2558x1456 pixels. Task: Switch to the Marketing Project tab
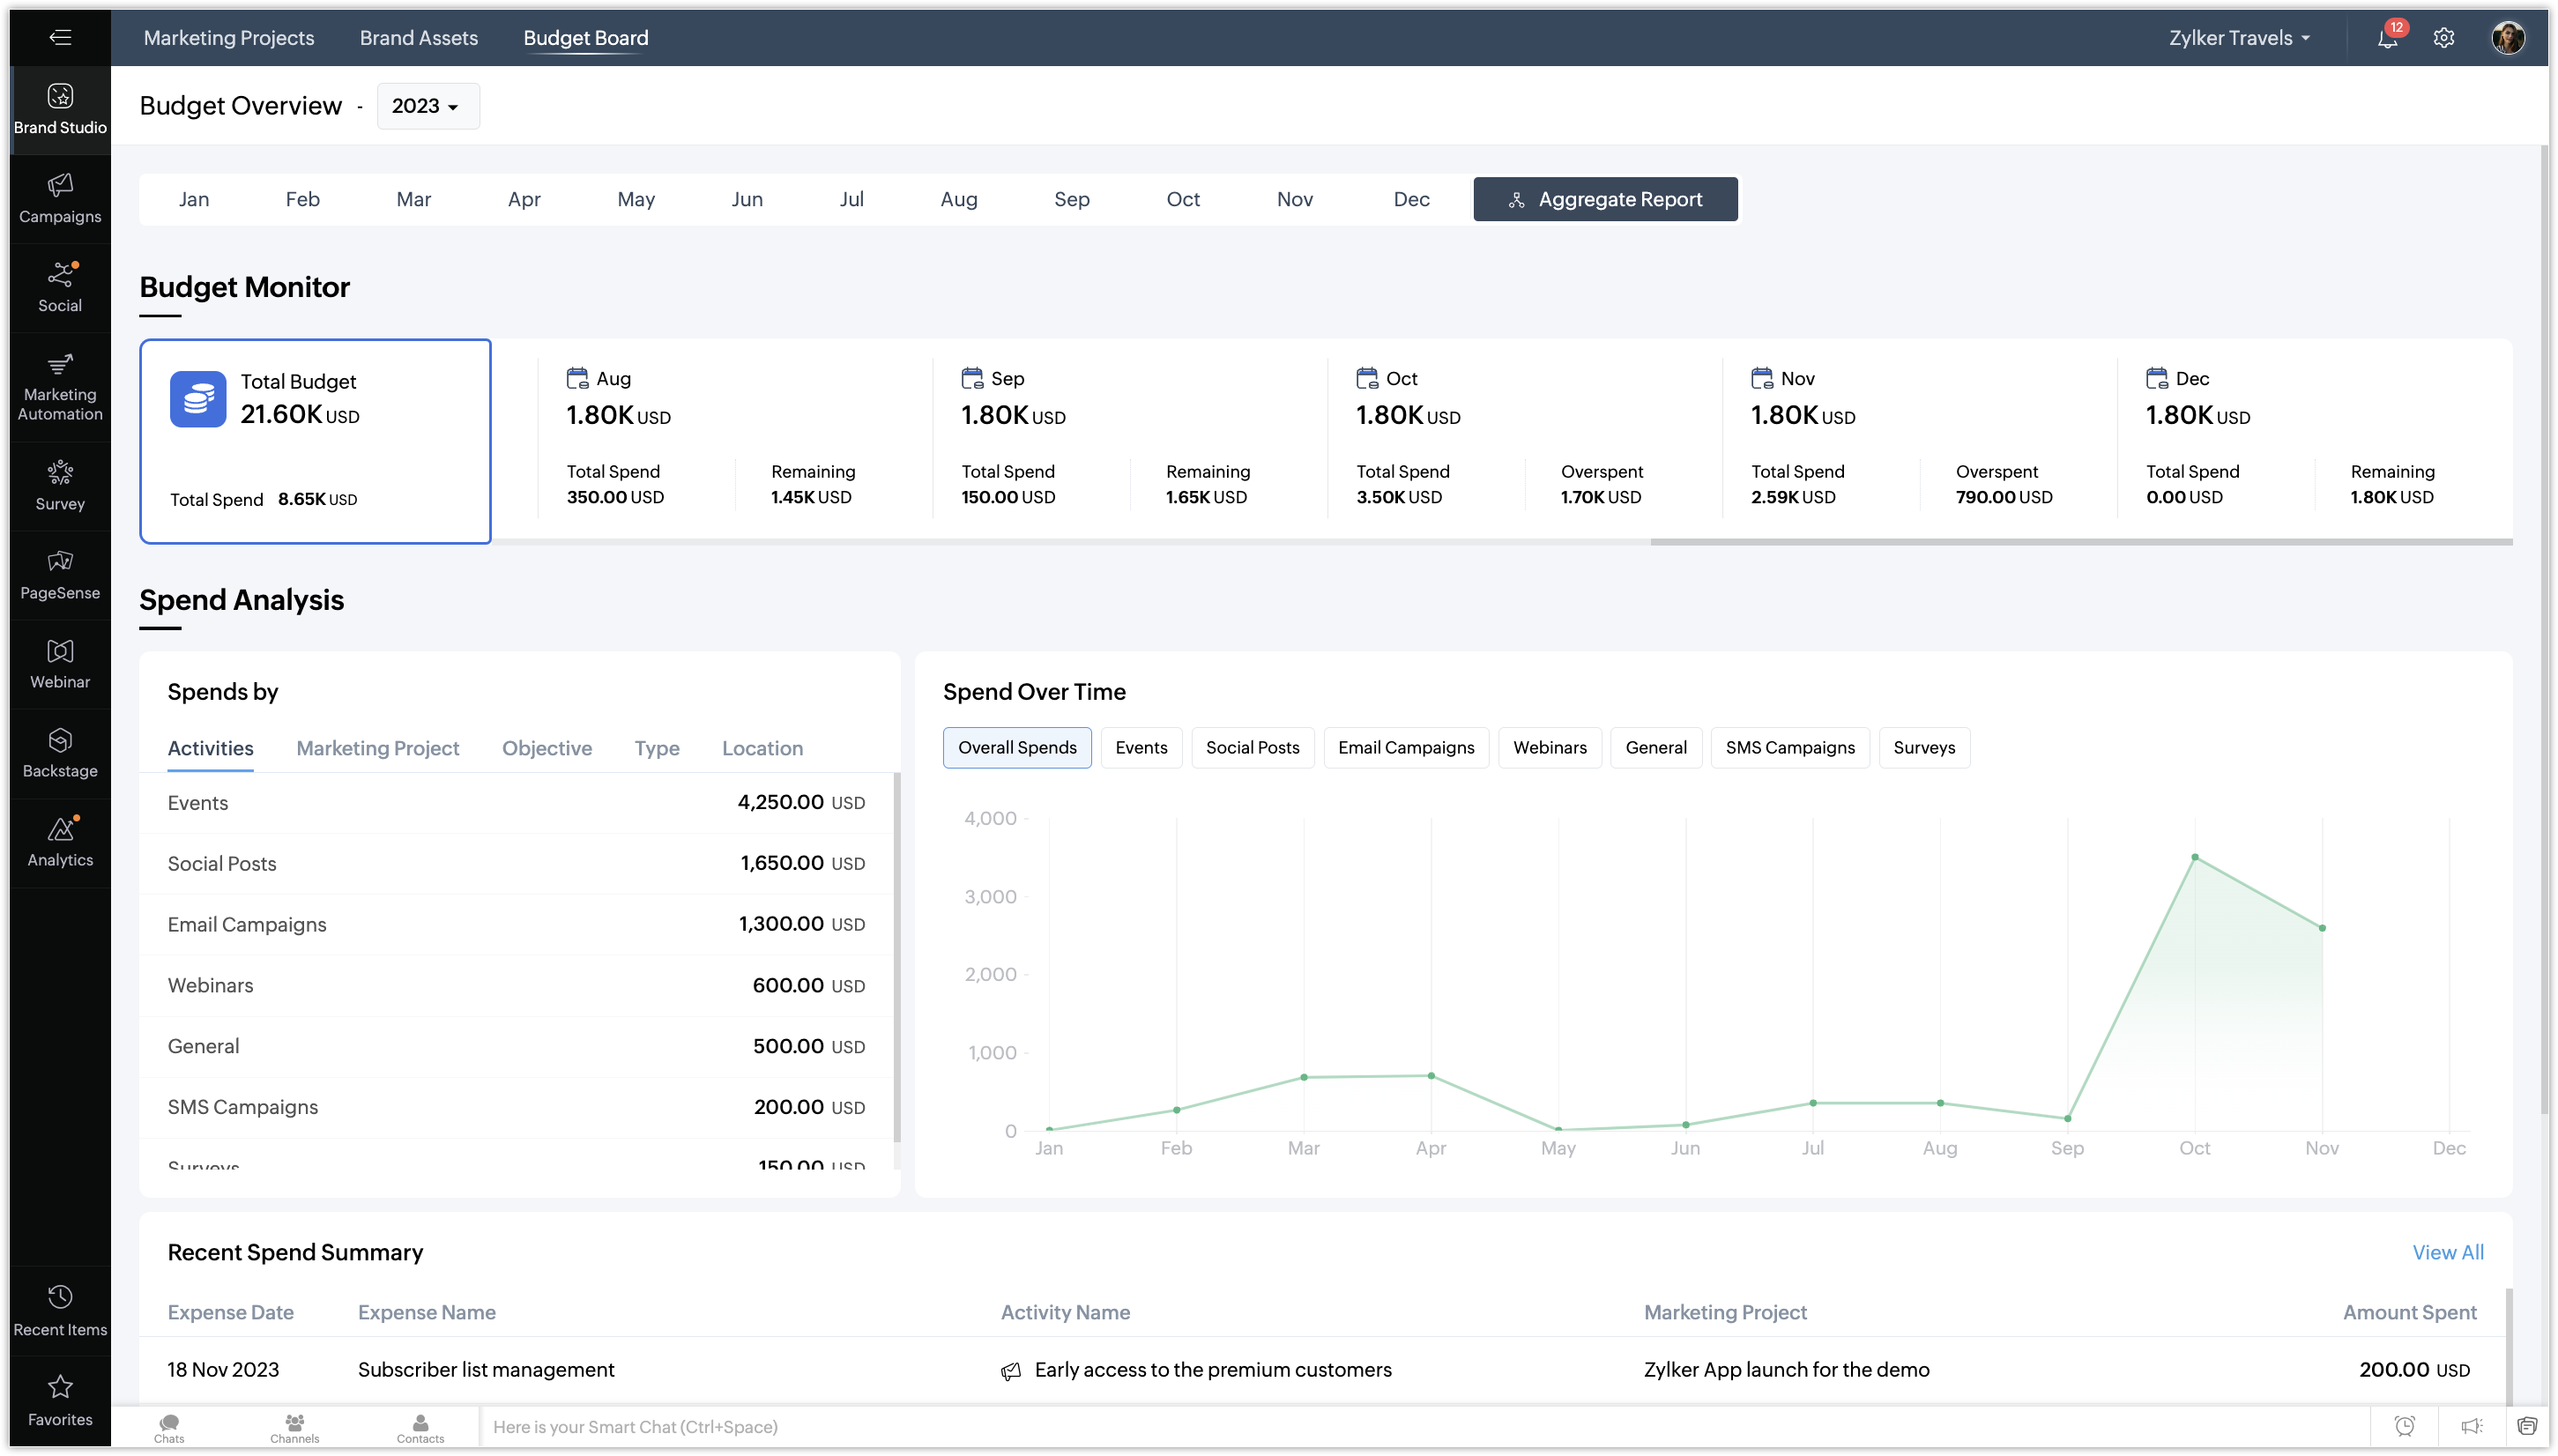[x=377, y=748]
